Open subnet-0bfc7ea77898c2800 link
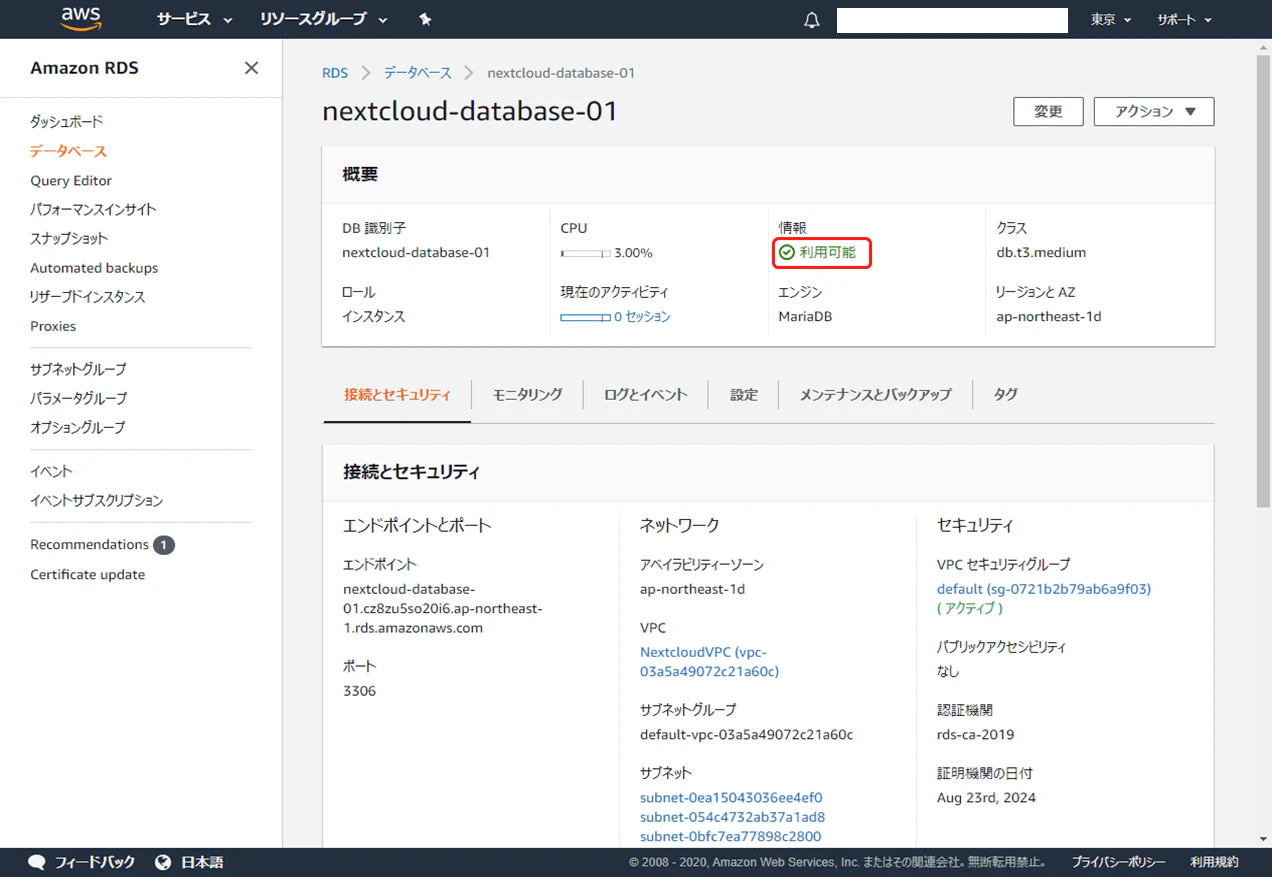1272x877 pixels. click(x=730, y=836)
